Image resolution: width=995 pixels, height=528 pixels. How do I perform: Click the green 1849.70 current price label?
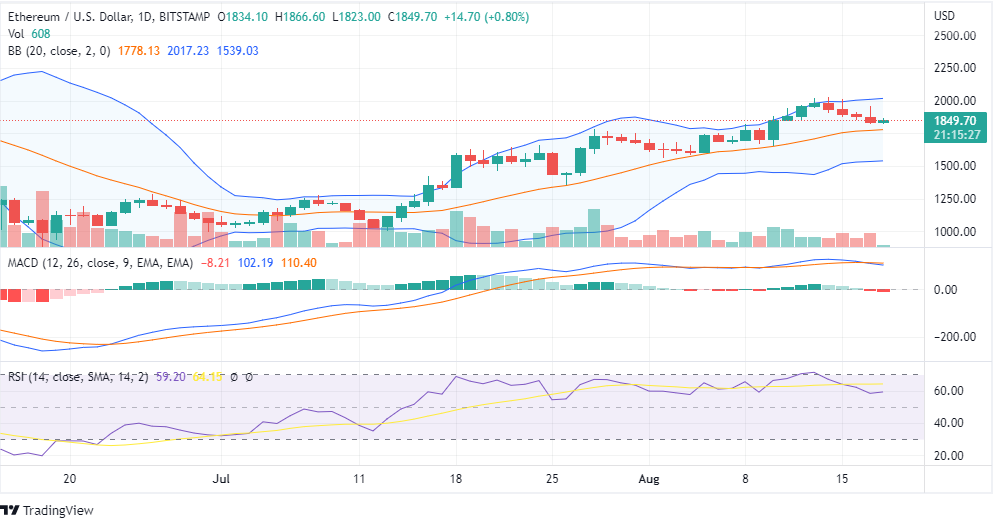[954, 121]
